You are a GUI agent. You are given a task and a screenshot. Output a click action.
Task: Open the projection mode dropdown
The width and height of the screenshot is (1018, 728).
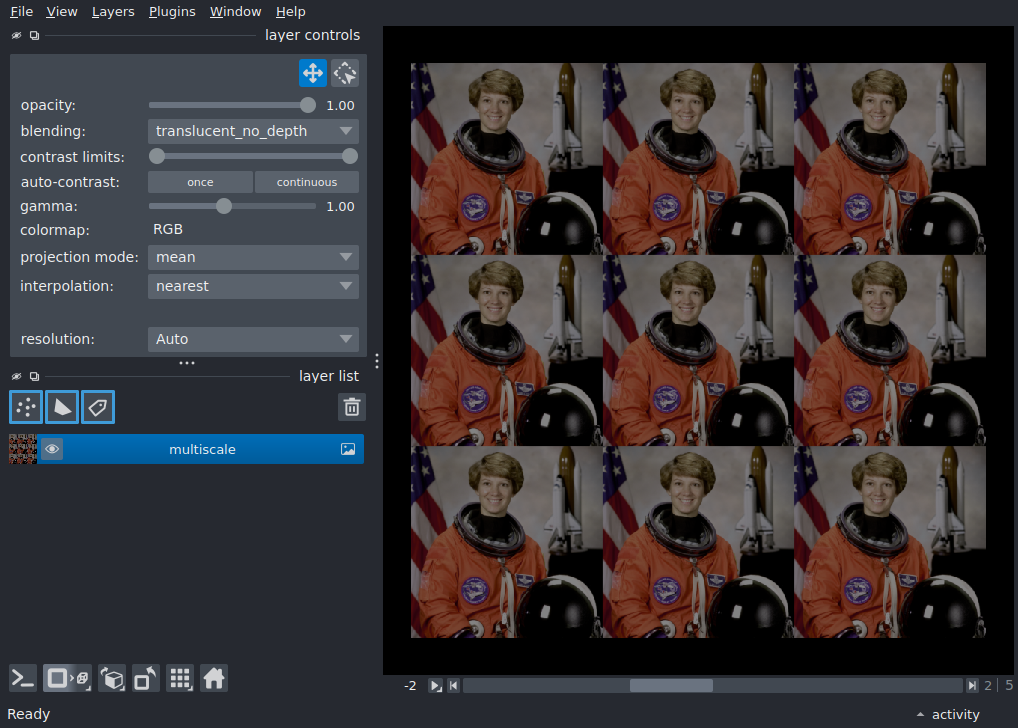pyautogui.click(x=253, y=257)
